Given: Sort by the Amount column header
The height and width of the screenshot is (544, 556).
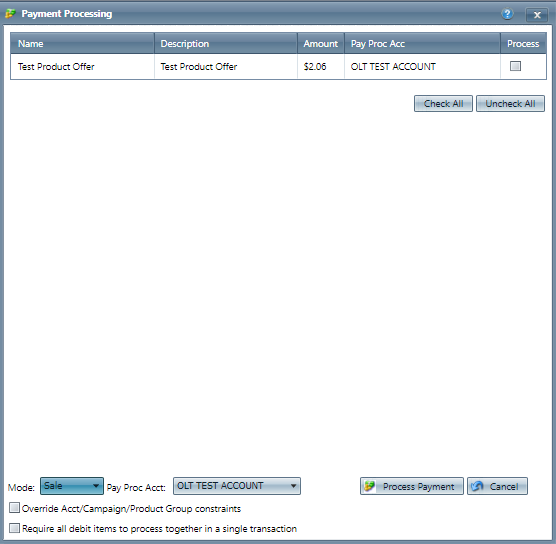Looking at the screenshot, I should (321, 43).
